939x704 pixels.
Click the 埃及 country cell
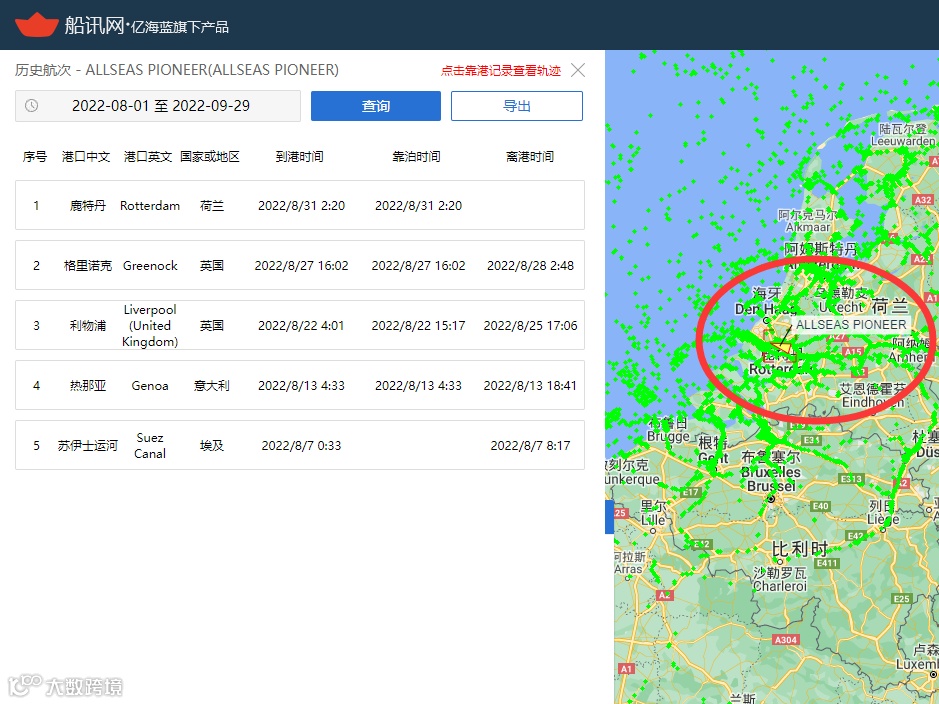(x=211, y=445)
